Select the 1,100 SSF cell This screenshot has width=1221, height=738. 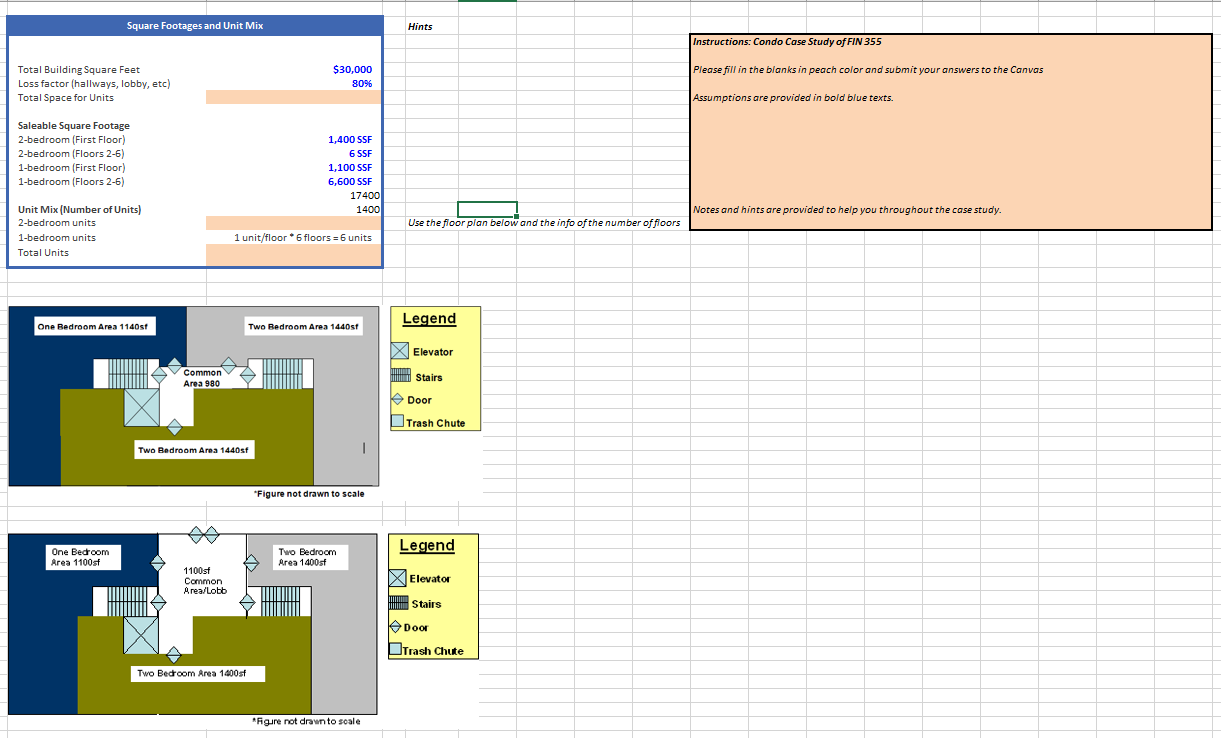tap(293, 167)
